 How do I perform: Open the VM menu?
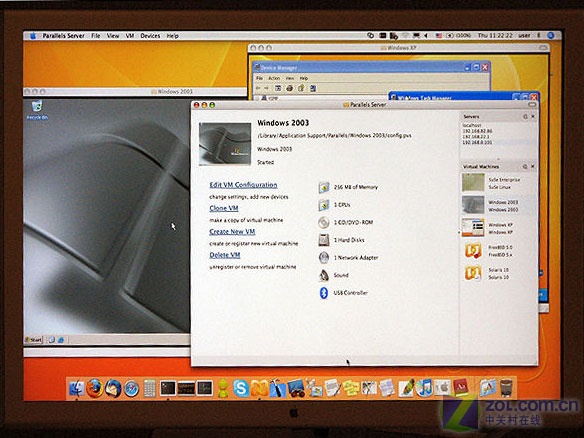pos(130,36)
